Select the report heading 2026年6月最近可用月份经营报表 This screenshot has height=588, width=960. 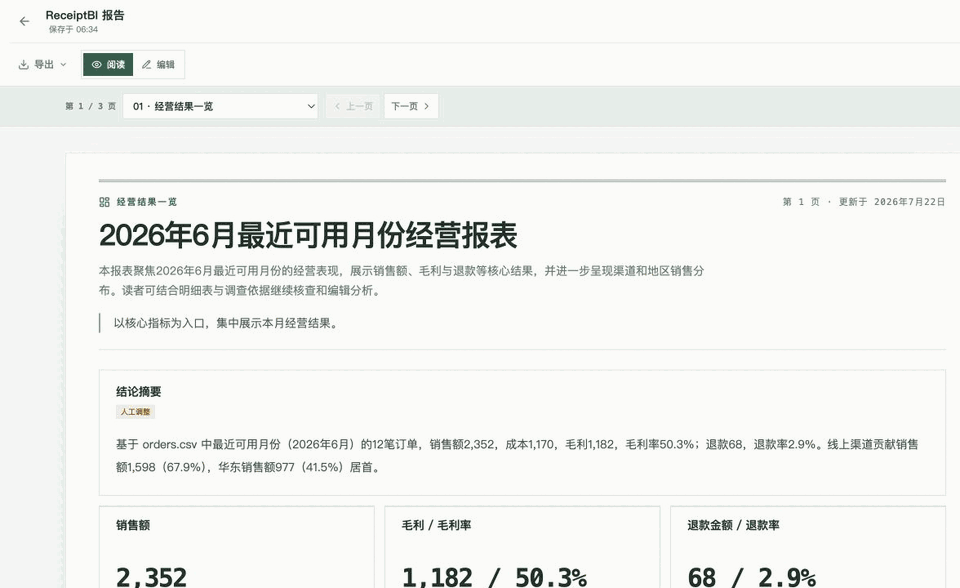(x=308, y=235)
